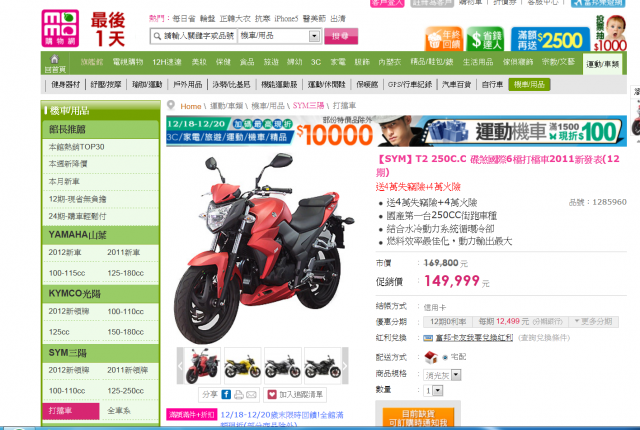Screen dimensions: 640x430
Task: Click the house delivery icon
Action: coord(431,357)
